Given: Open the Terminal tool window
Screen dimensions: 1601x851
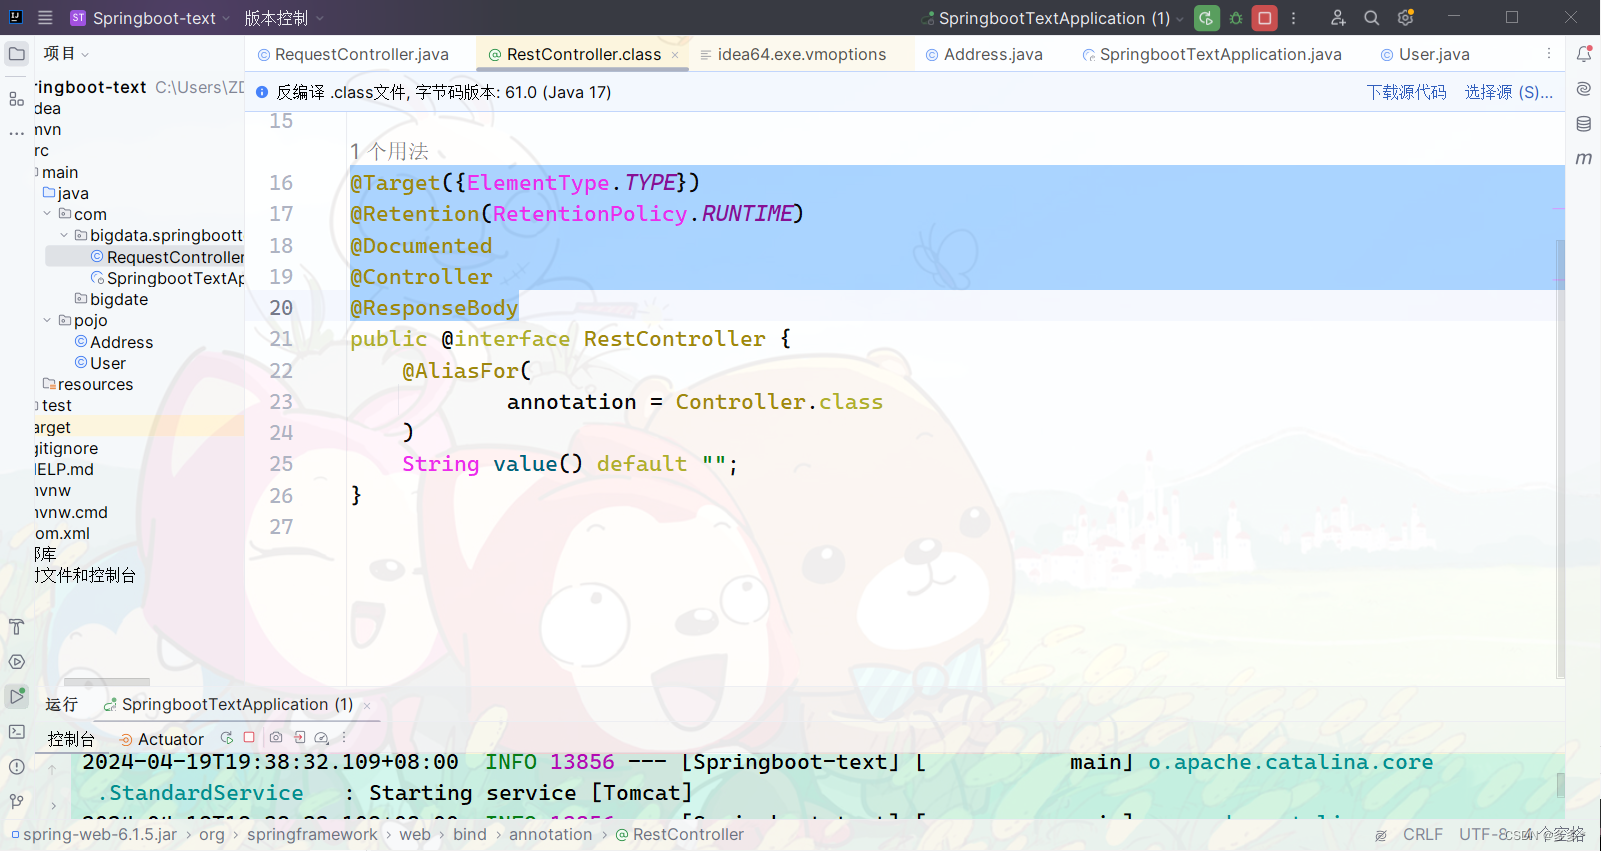Looking at the screenshot, I should click(x=17, y=732).
